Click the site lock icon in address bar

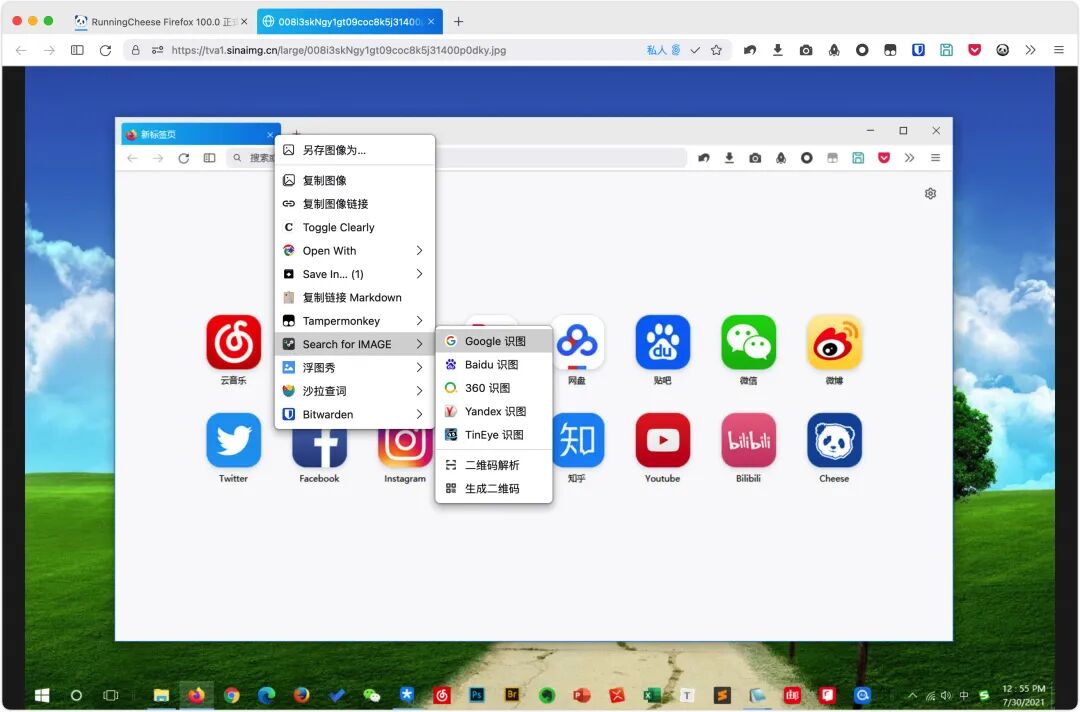pos(136,50)
